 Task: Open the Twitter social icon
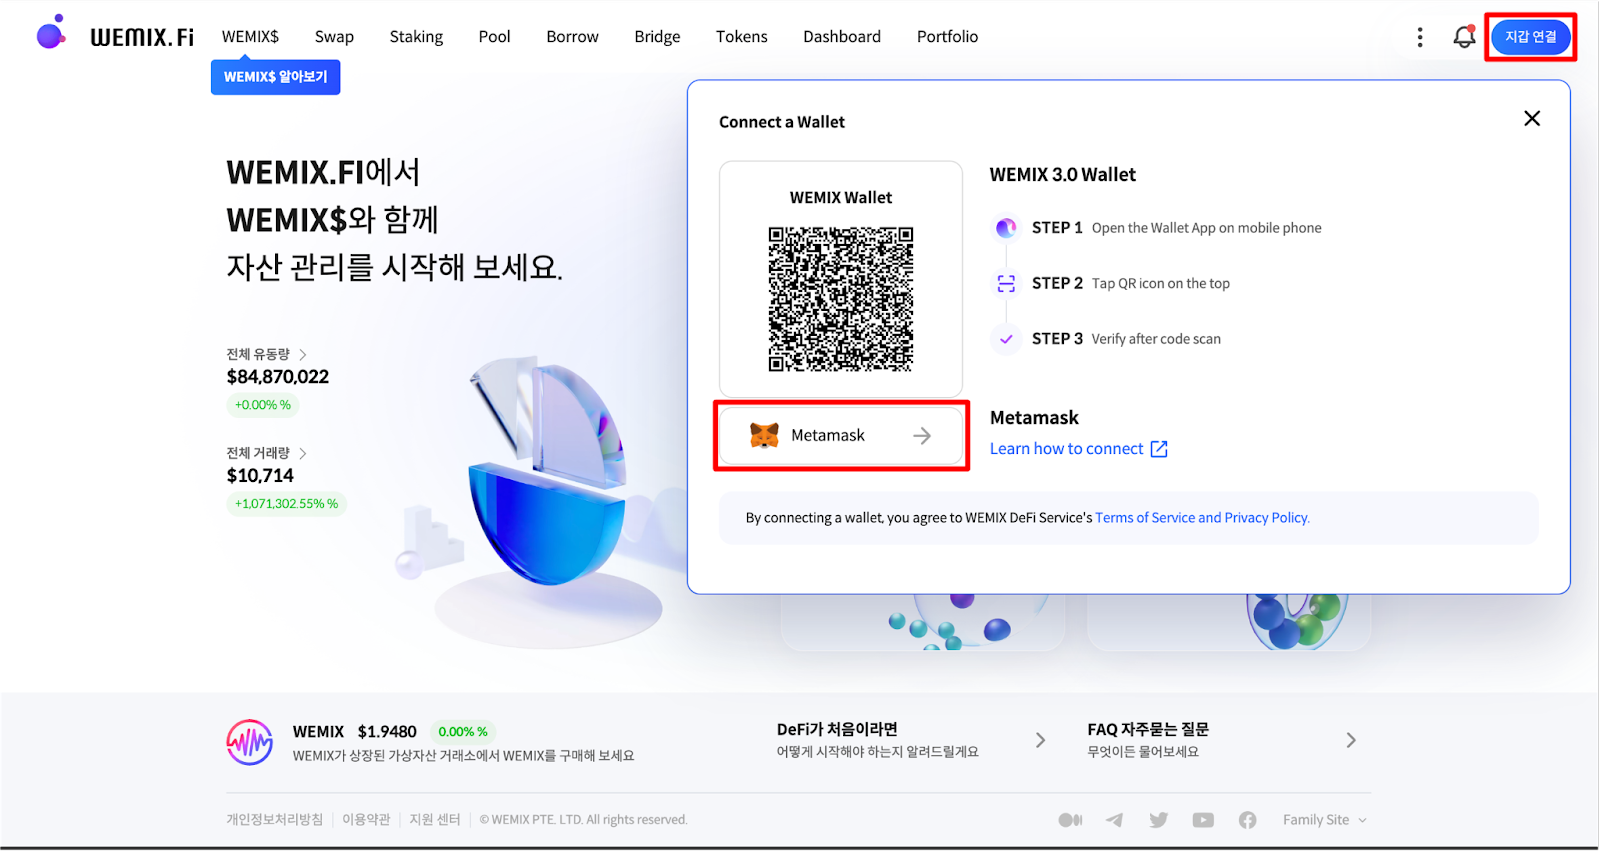pos(1159,820)
